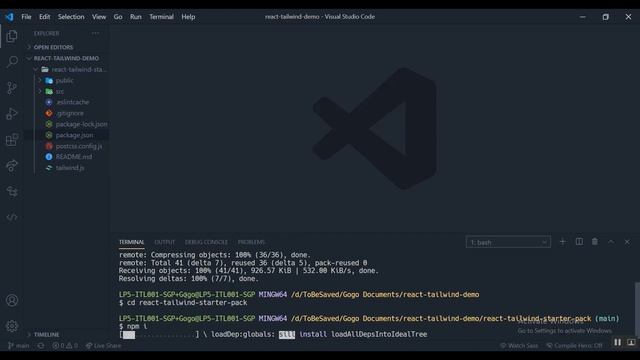Switch to the OUTPUT panel tab
This screenshot has height=360, width=640.
tap(164, 242)
